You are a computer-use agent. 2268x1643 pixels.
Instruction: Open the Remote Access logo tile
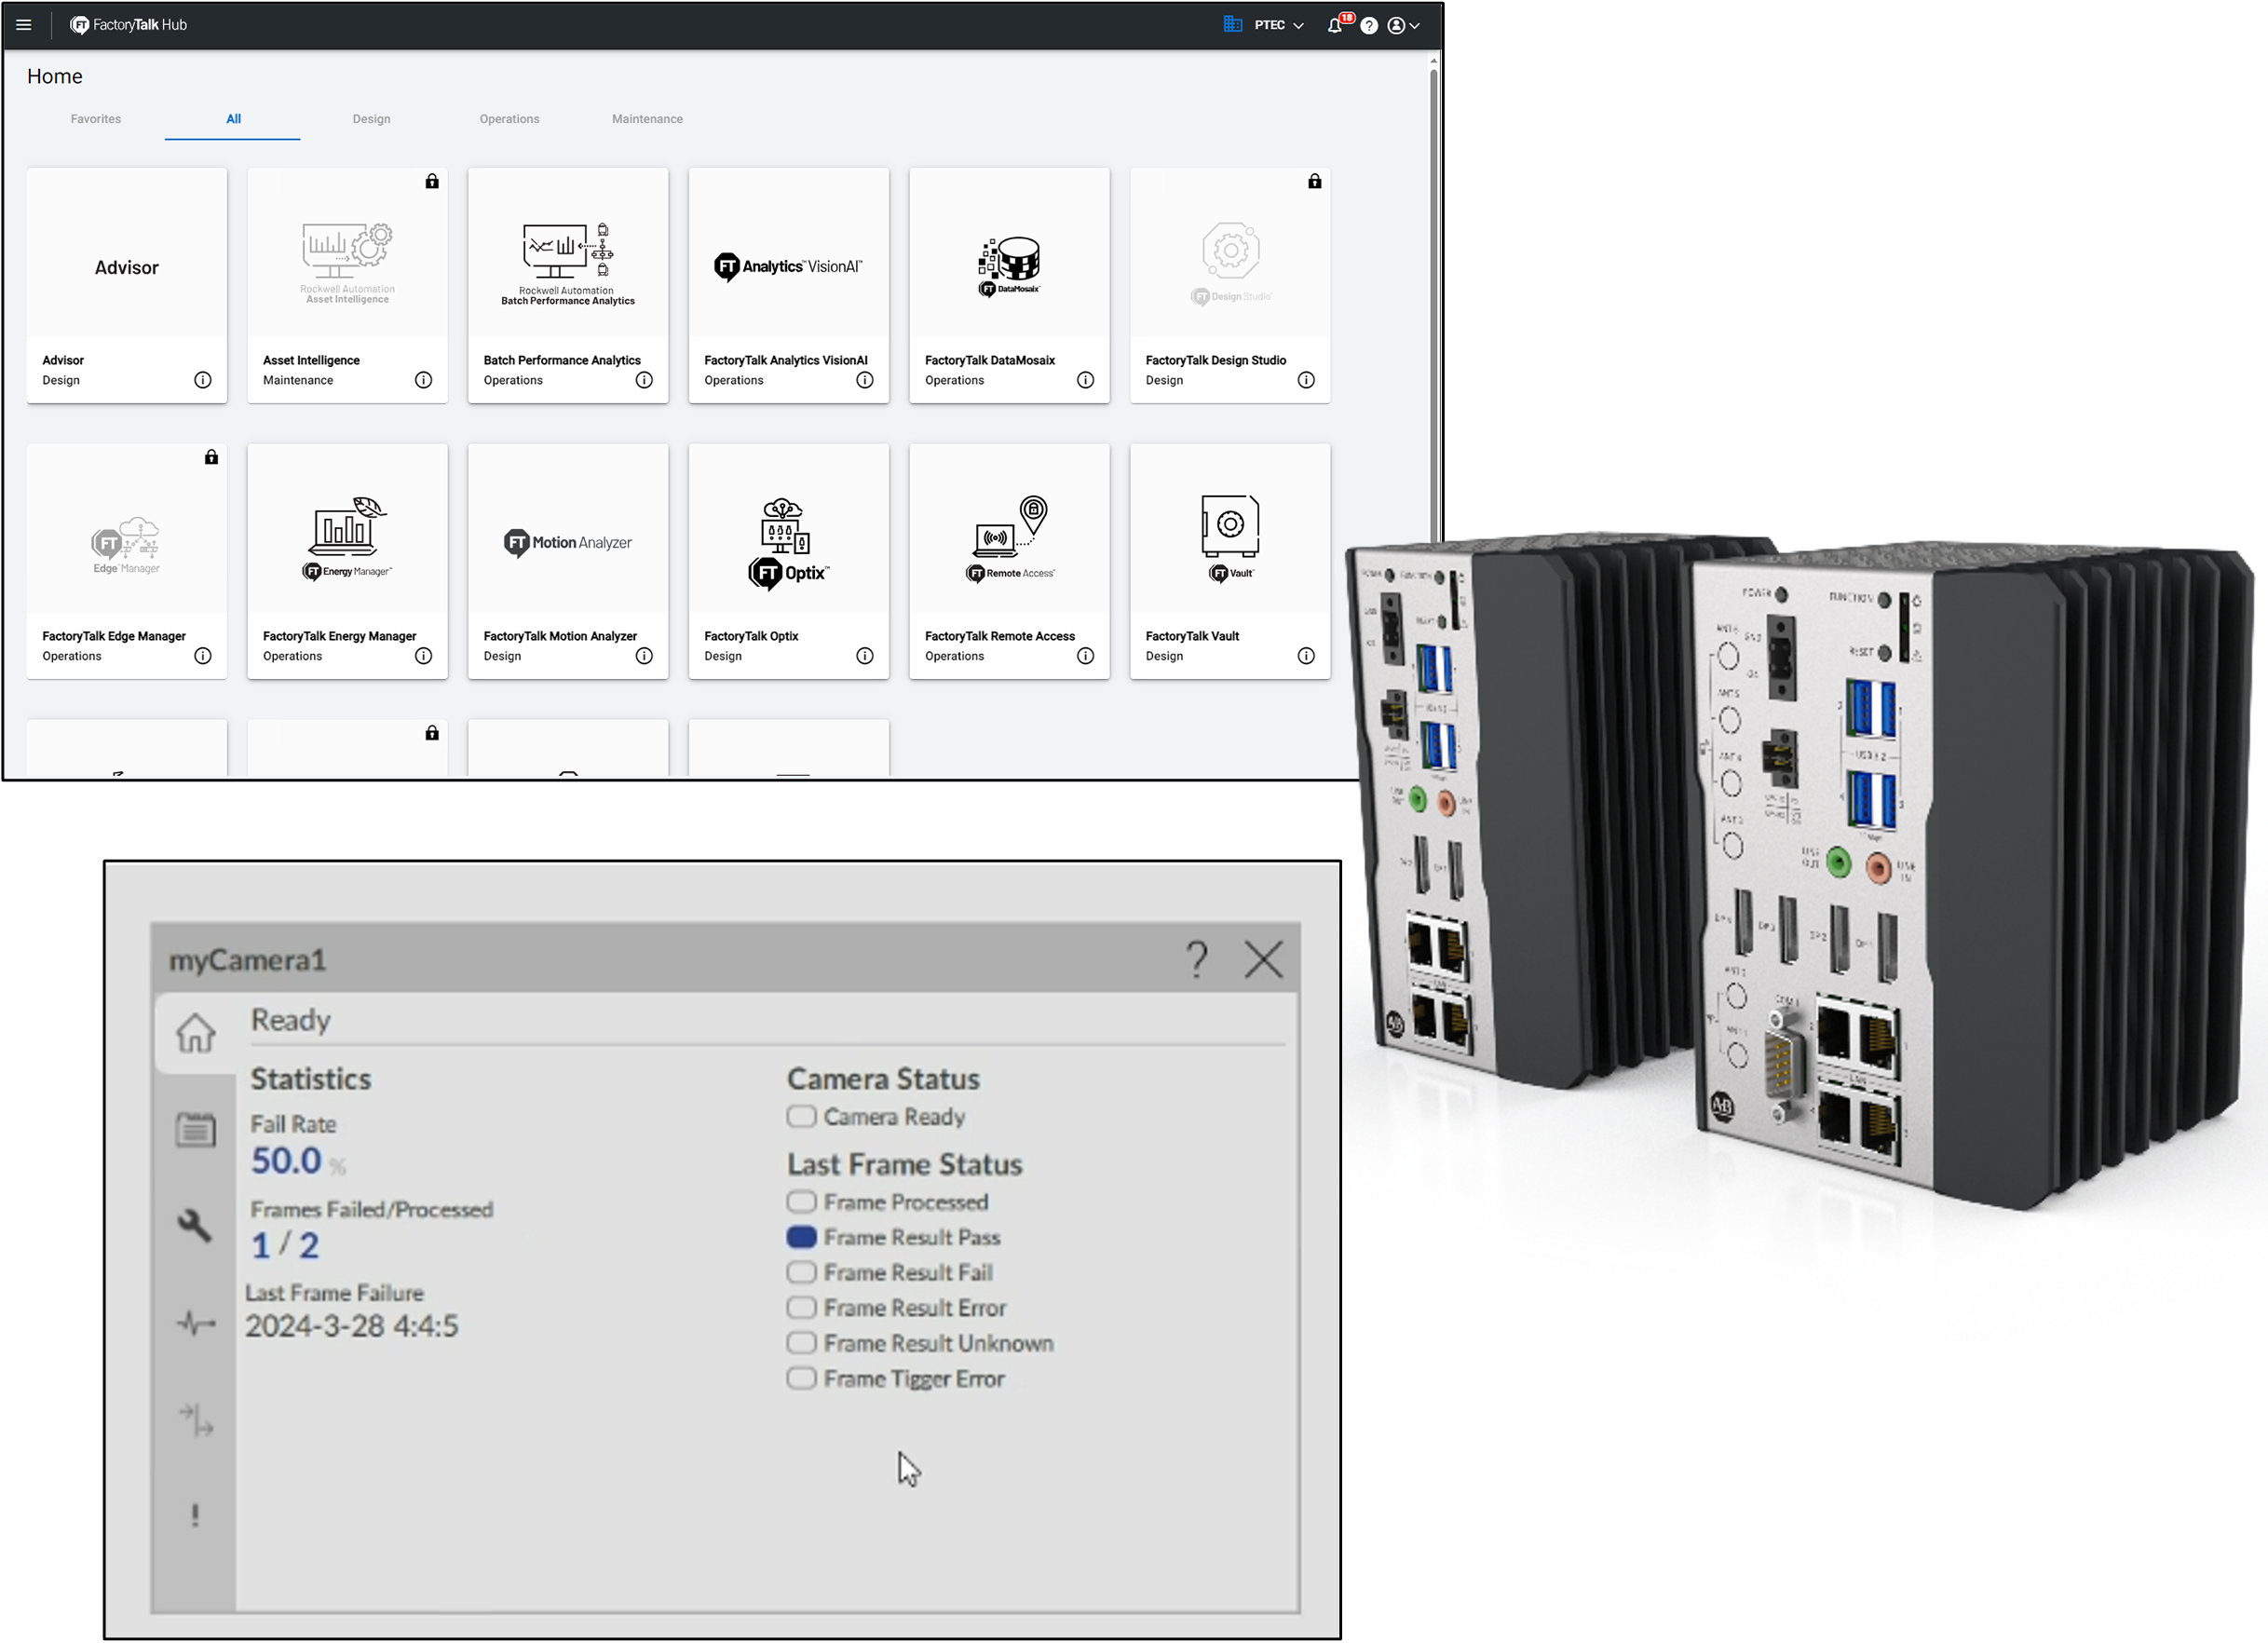tap(1010, 539)
